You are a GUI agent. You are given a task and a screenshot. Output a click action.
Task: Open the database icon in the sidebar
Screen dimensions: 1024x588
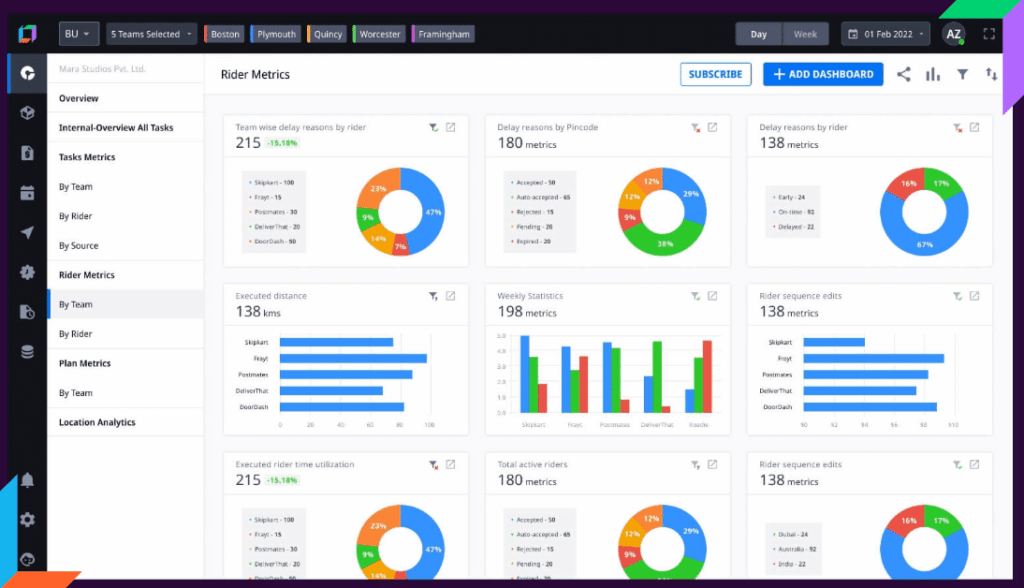27,351
